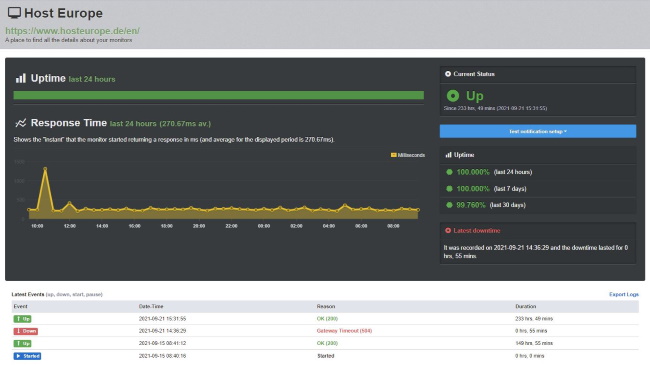650x365 pixels.
Task: Click the 0 hrs, 55 mins duration cell
Action: click(x=531, y=331)
